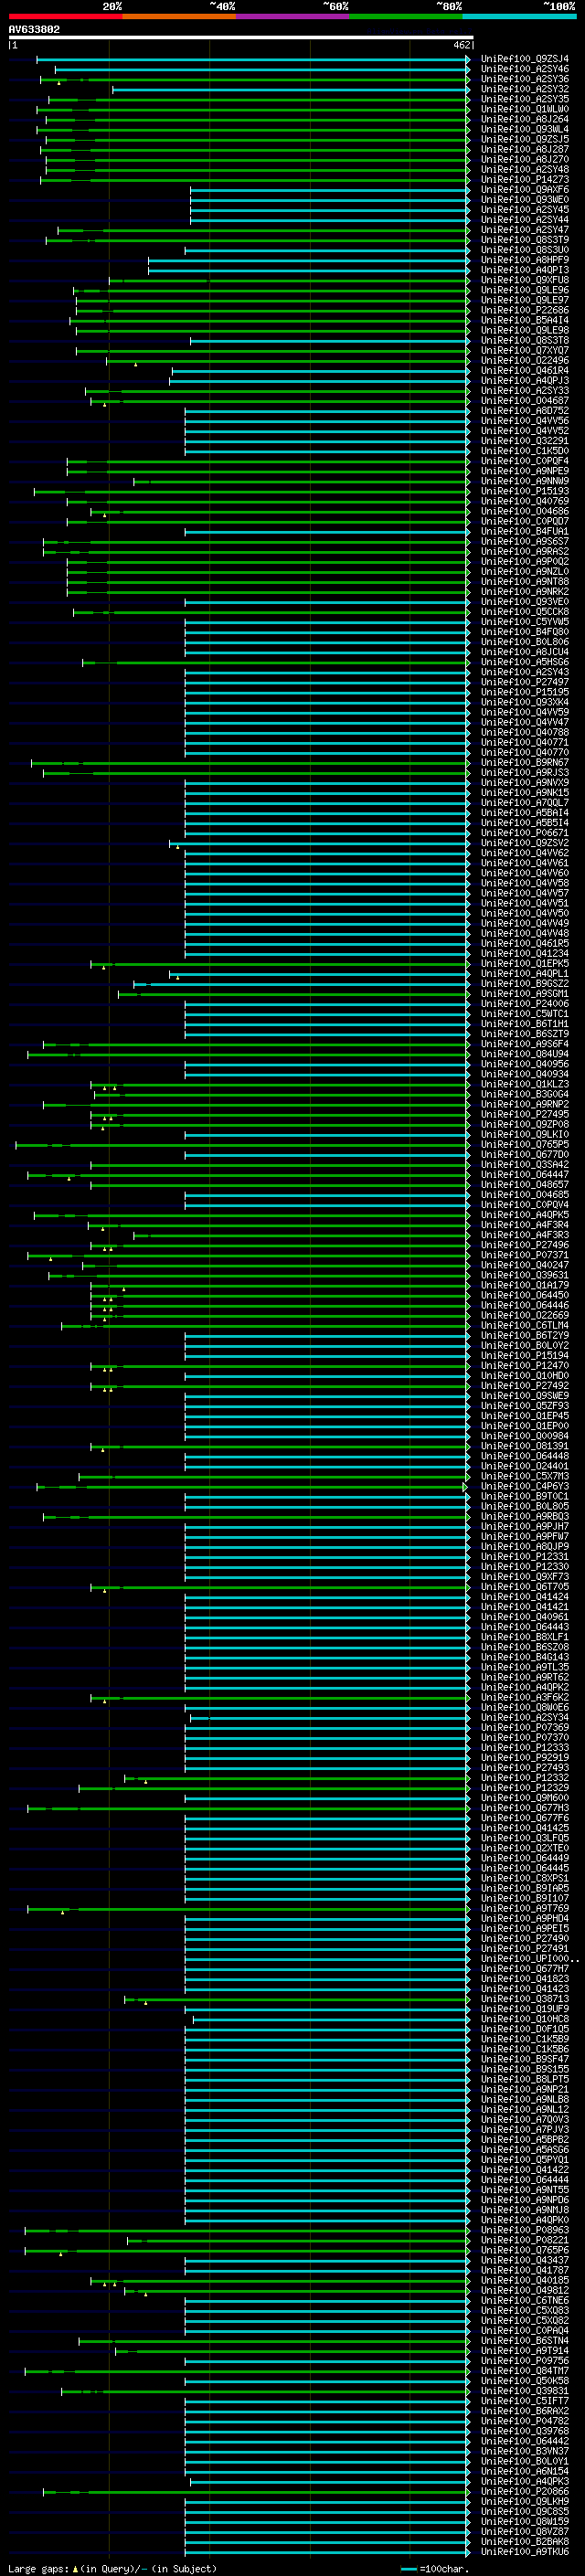585x2576 pixels.
Task: Select the UniRef100_P92919 label
Action: 525,1758
